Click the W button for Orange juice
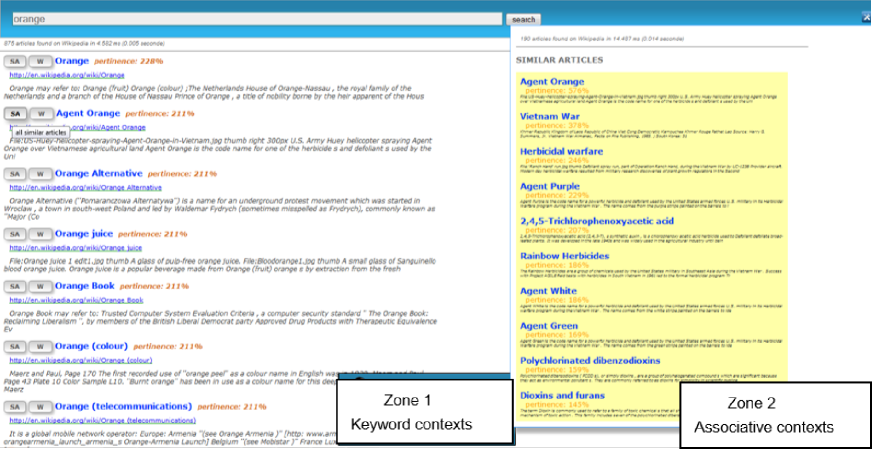872x449 pixels. [41, 234]
